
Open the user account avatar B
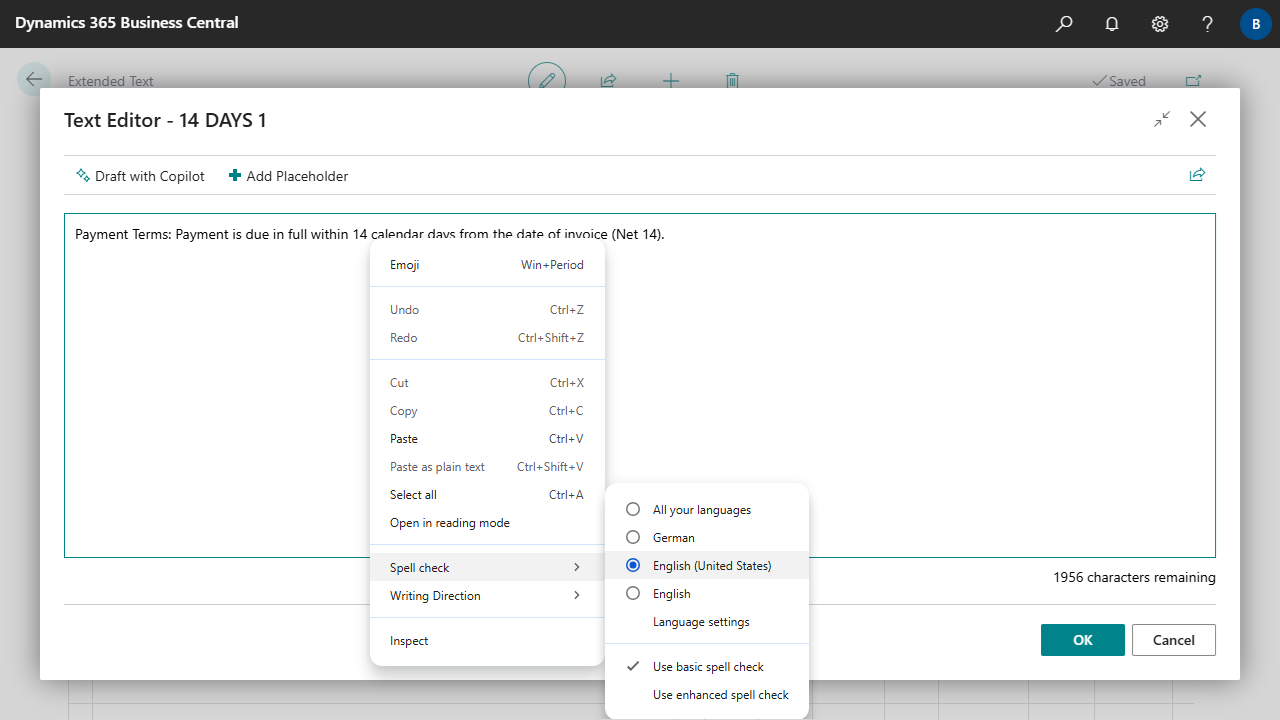click(1256, 24)
